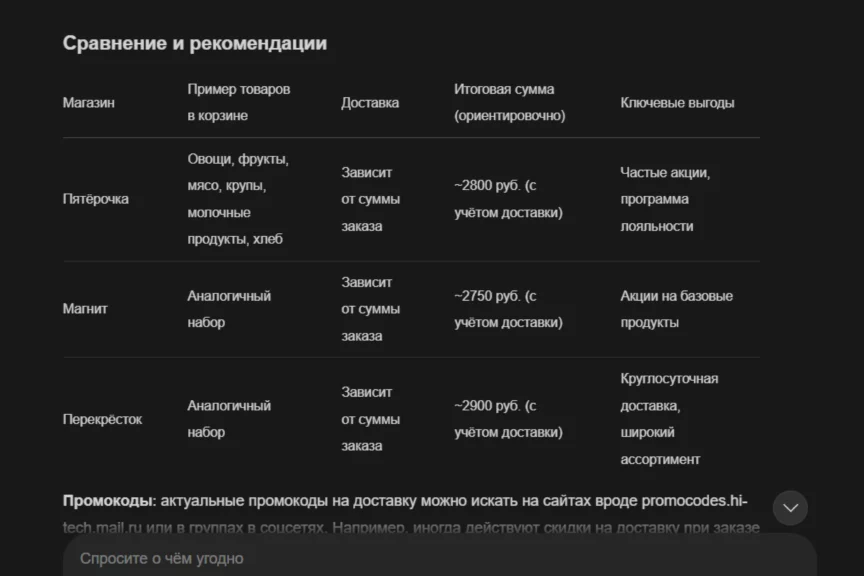
Task: Click the bold "Промокоды:" label
Action: click(x=109, y=500)
